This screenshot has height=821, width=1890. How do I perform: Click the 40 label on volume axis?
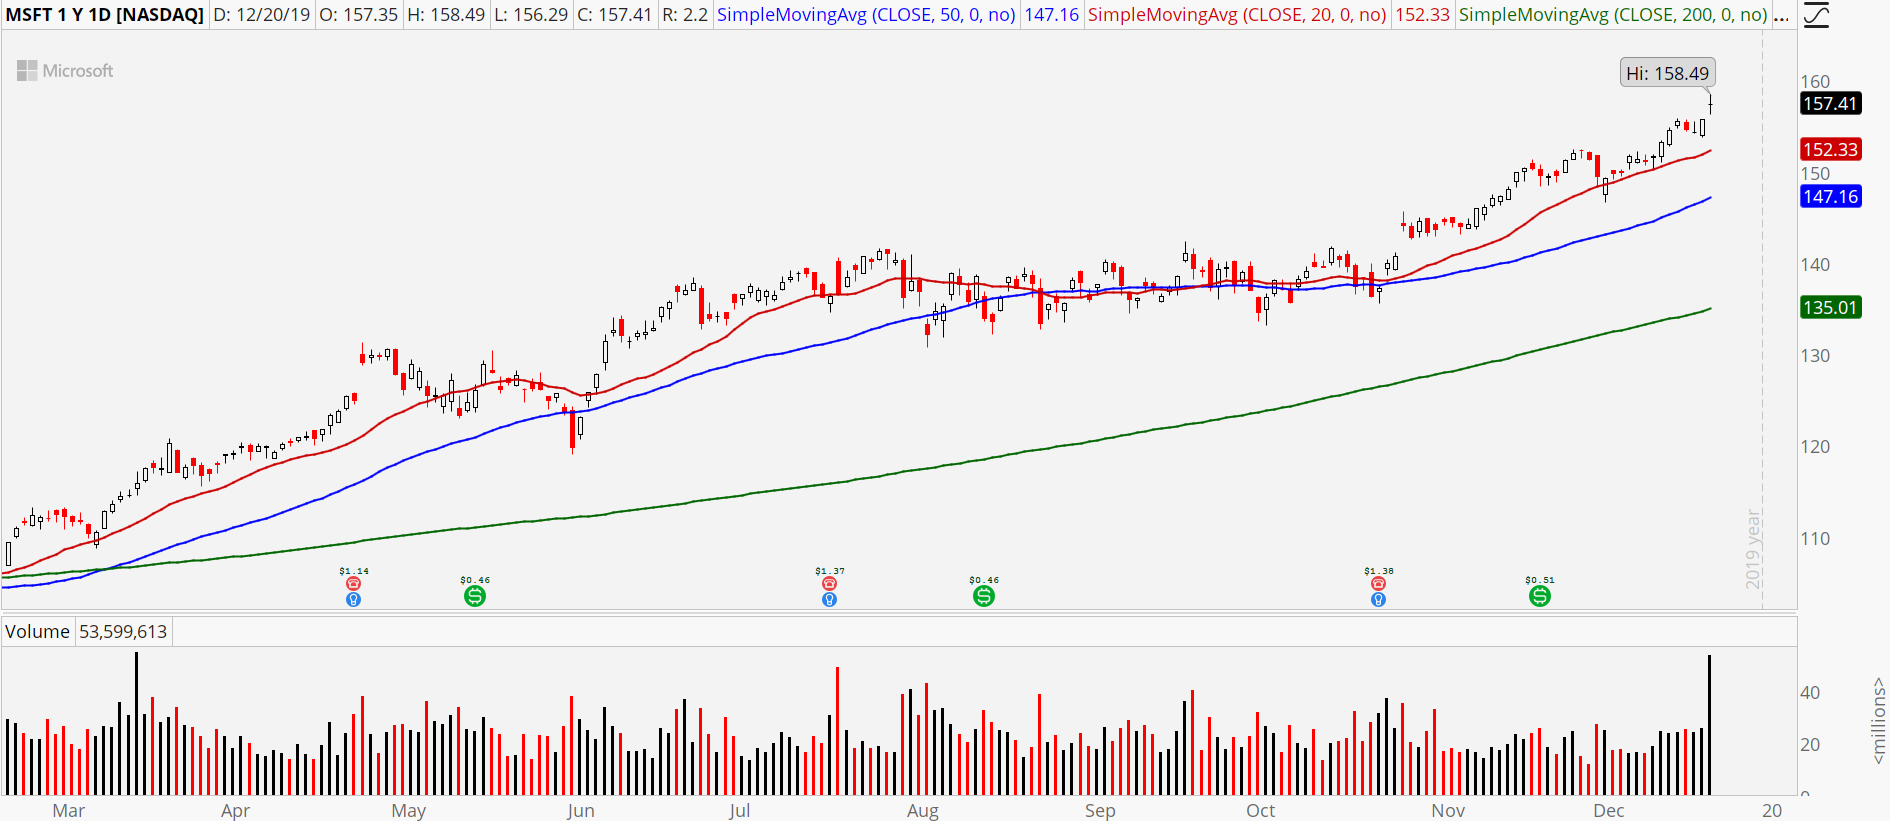click(1810, 693)
